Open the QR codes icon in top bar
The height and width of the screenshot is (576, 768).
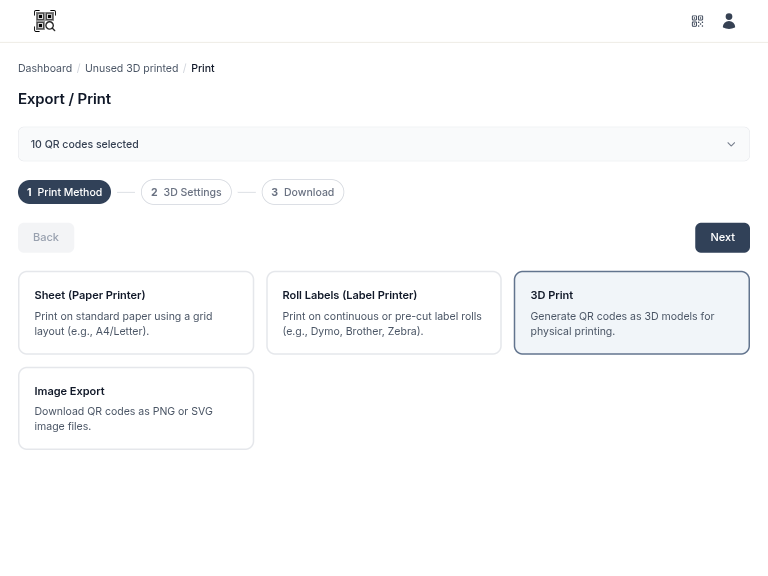point(697,21)
